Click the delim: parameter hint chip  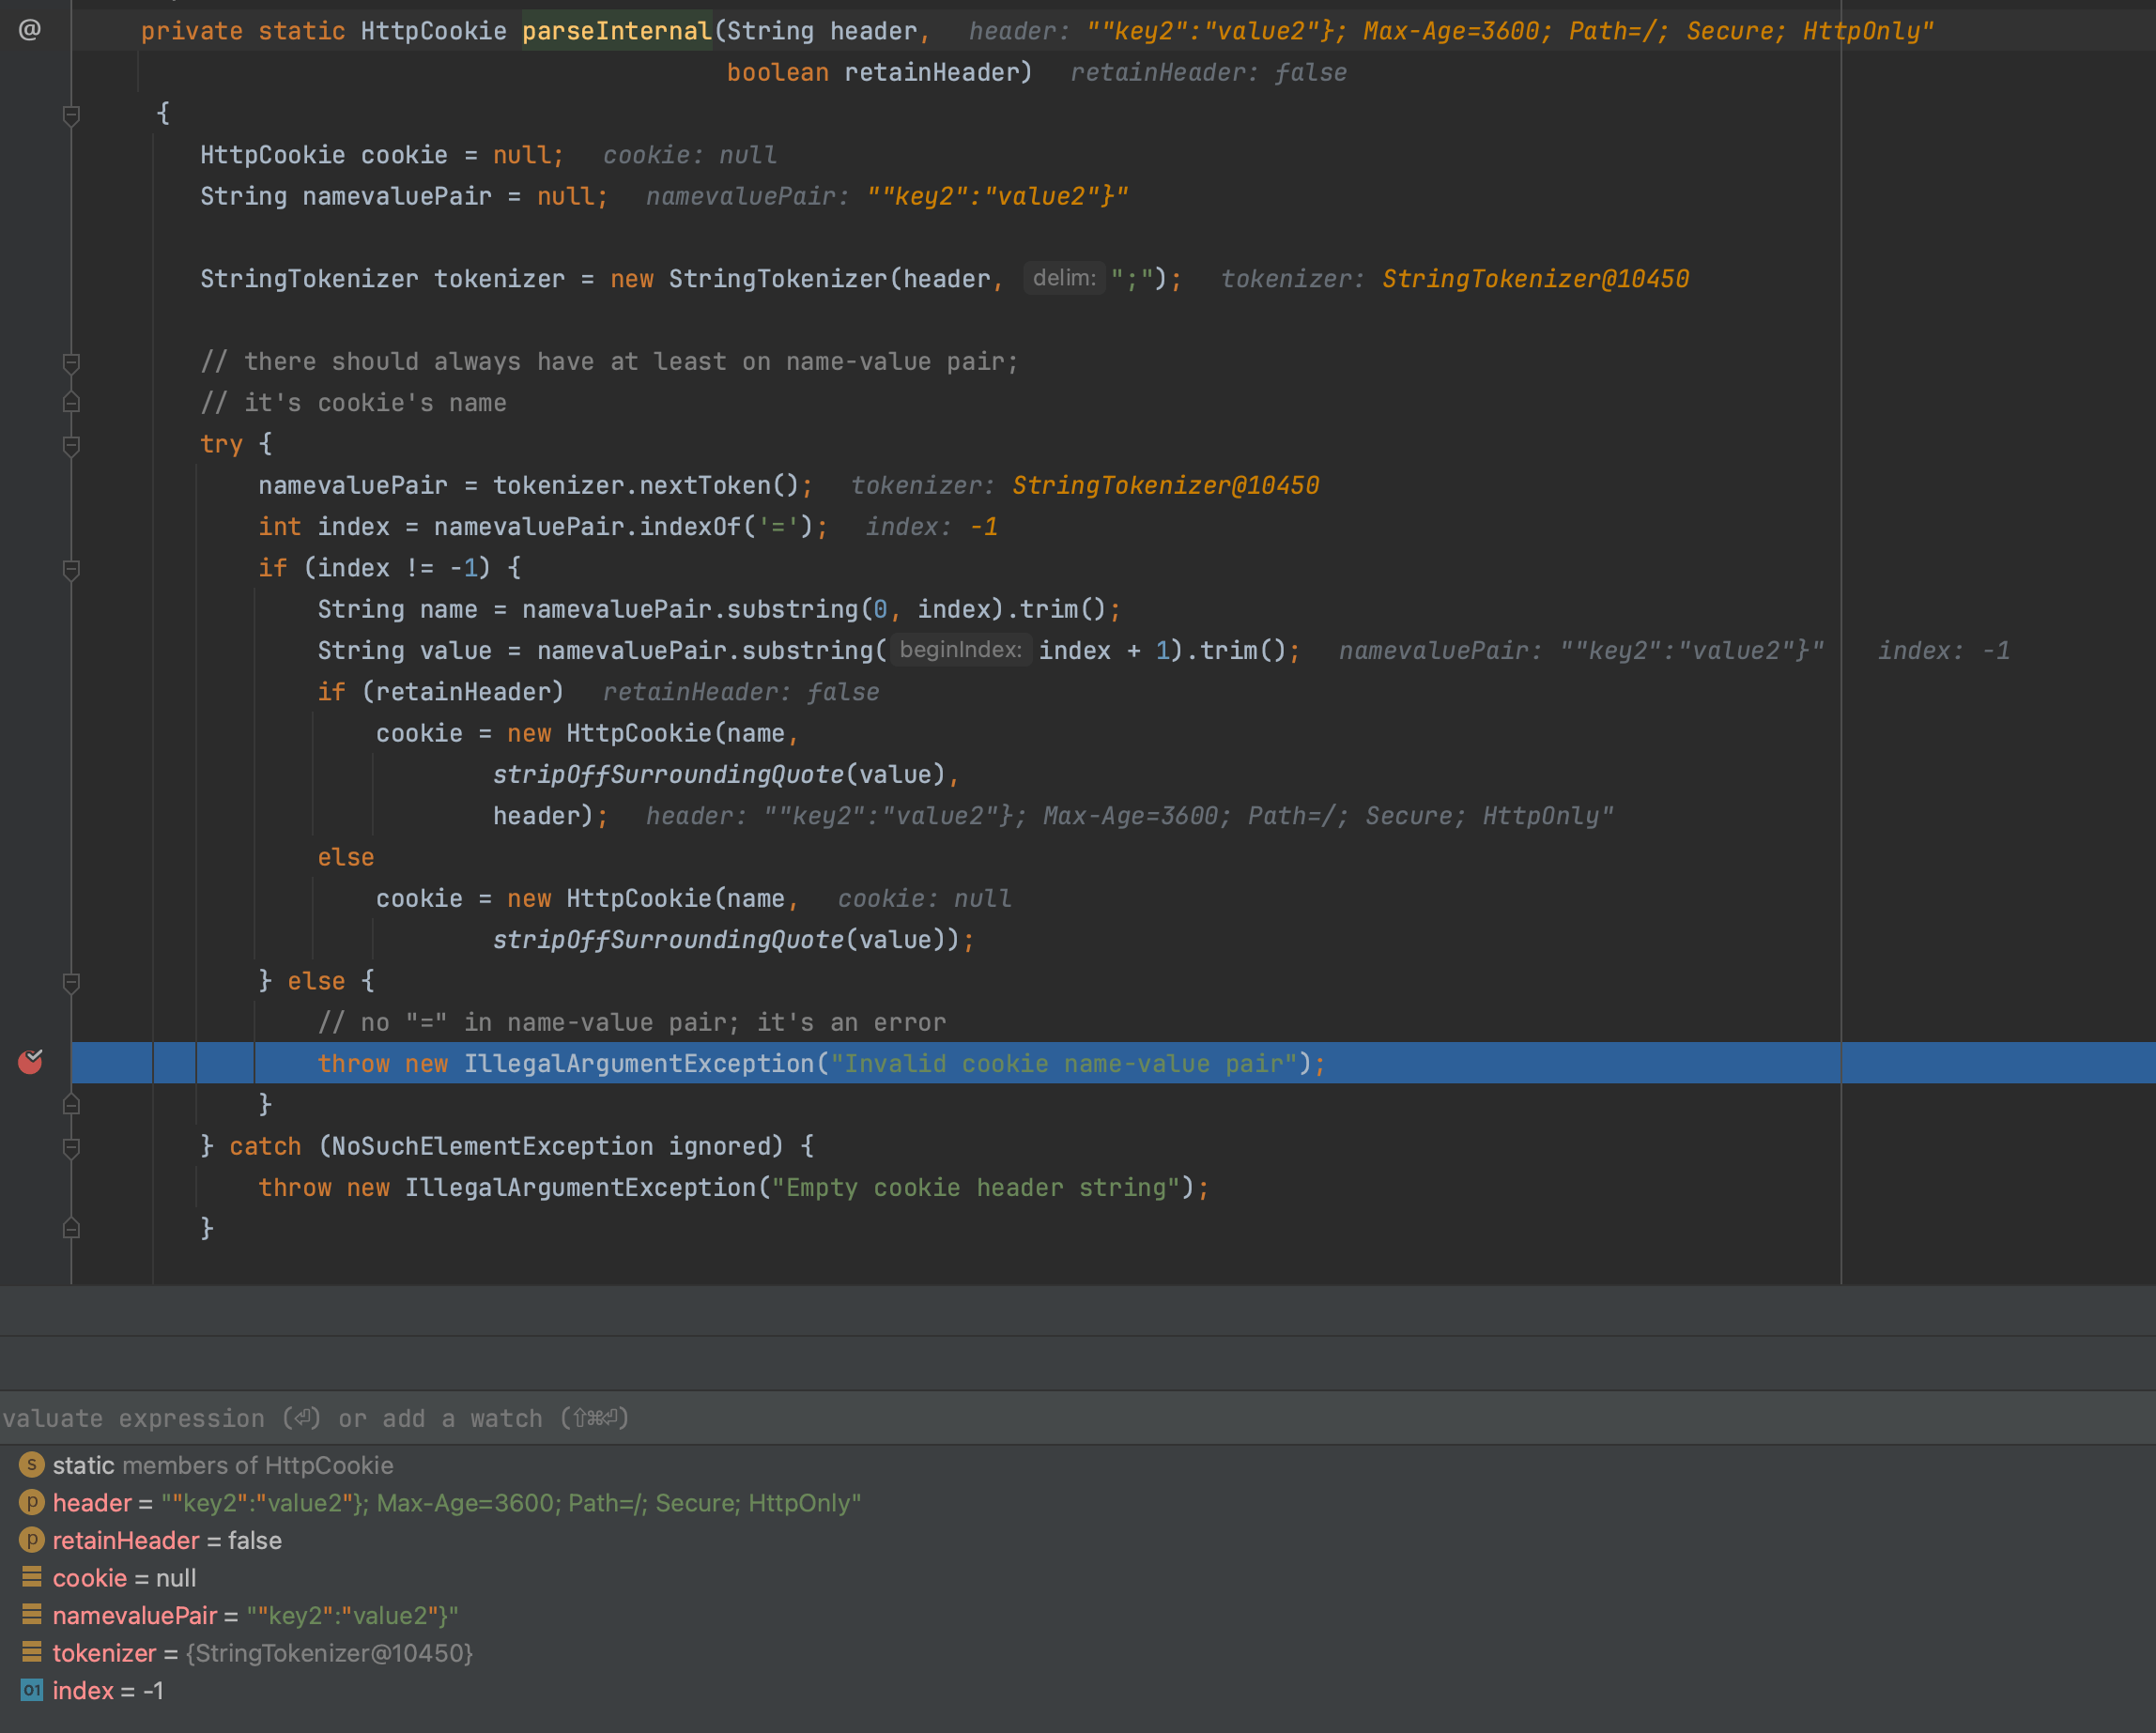[x=1064, y=278]
